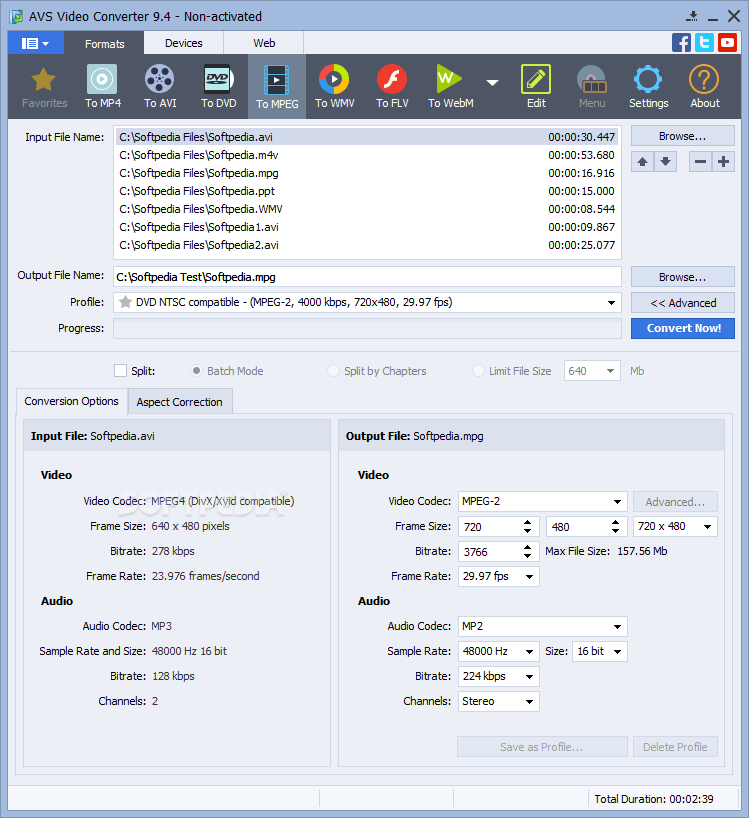Open the Facebook icon link
This screenshot has width=749, height=818.
681,43
